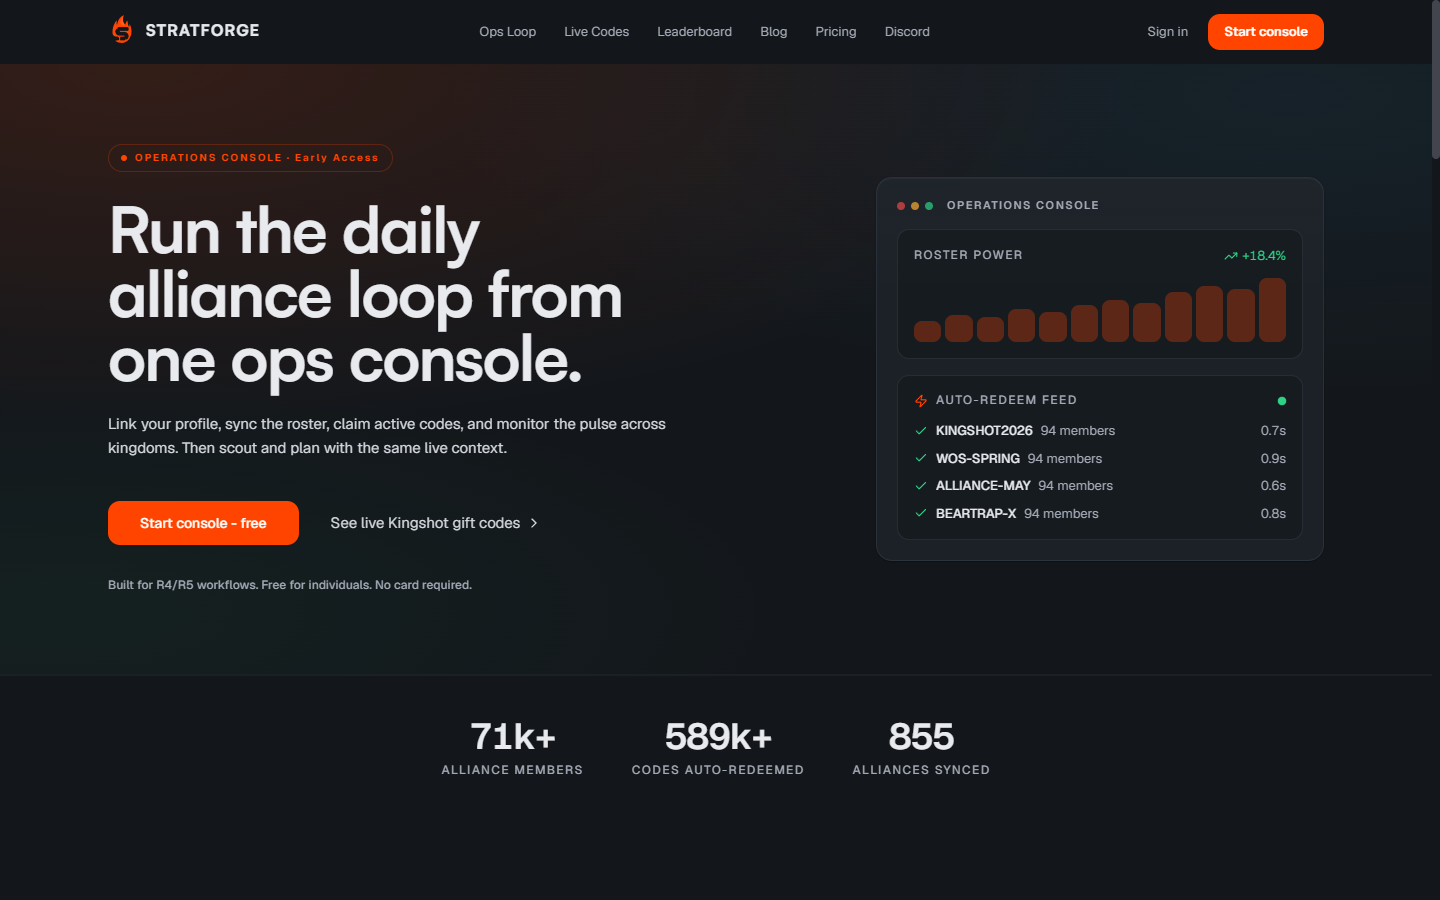Click the Start console header button
Screen dimensions: 1440x900
click(1265, 32)
